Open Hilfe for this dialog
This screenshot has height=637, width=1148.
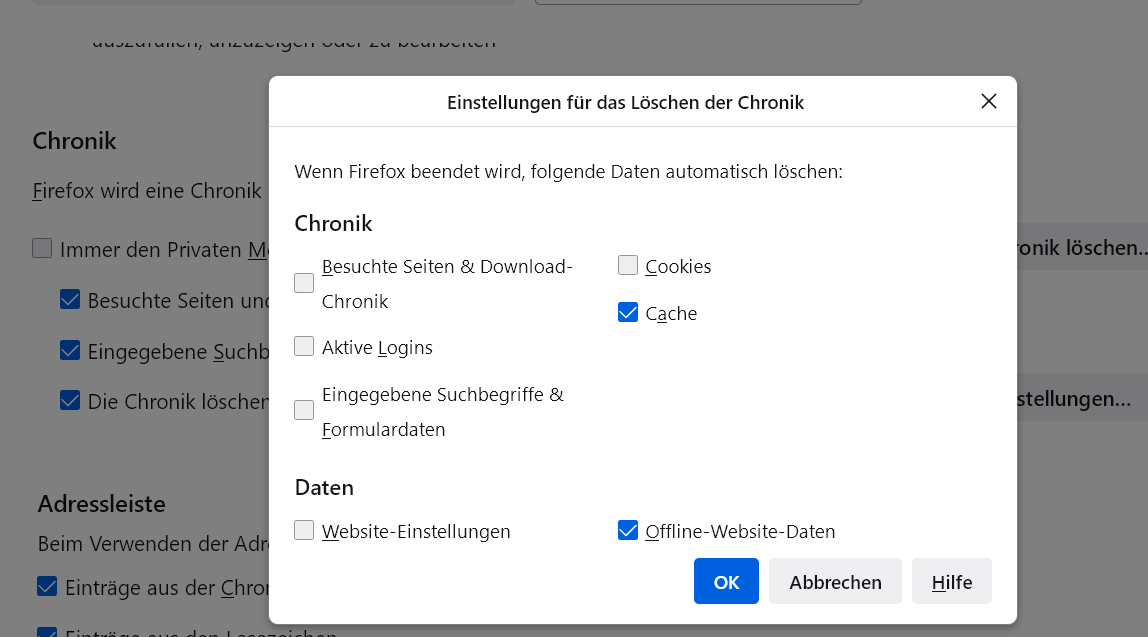point(951,581)
